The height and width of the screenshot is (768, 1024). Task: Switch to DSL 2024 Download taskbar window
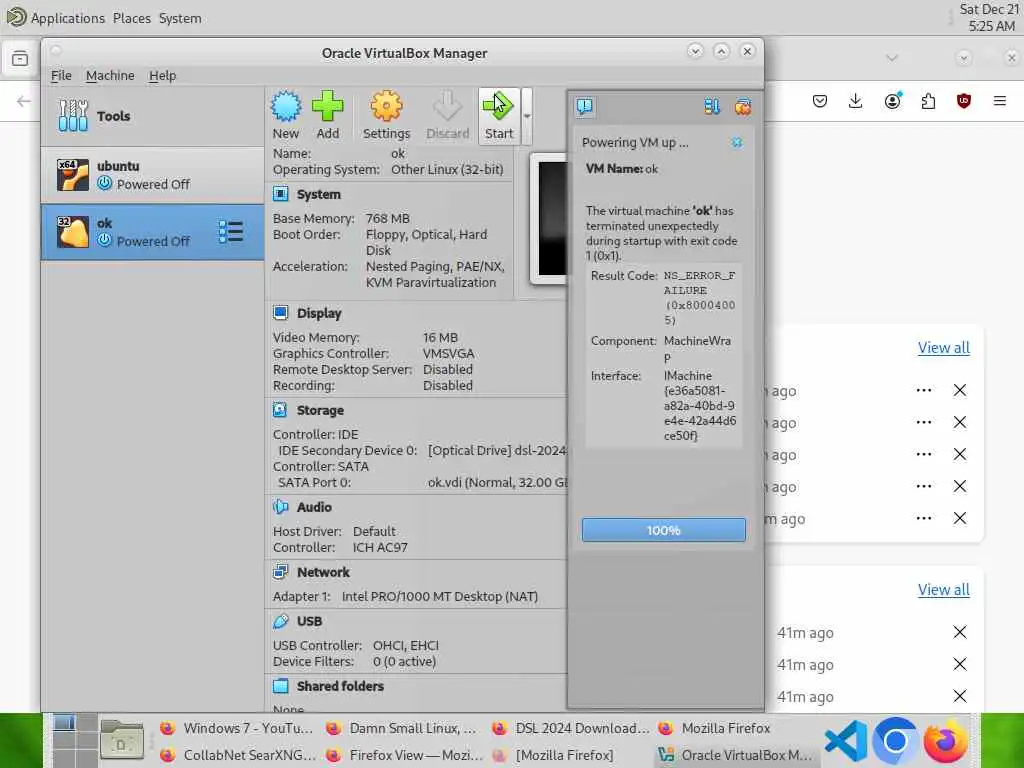click(x=570, y=728)
